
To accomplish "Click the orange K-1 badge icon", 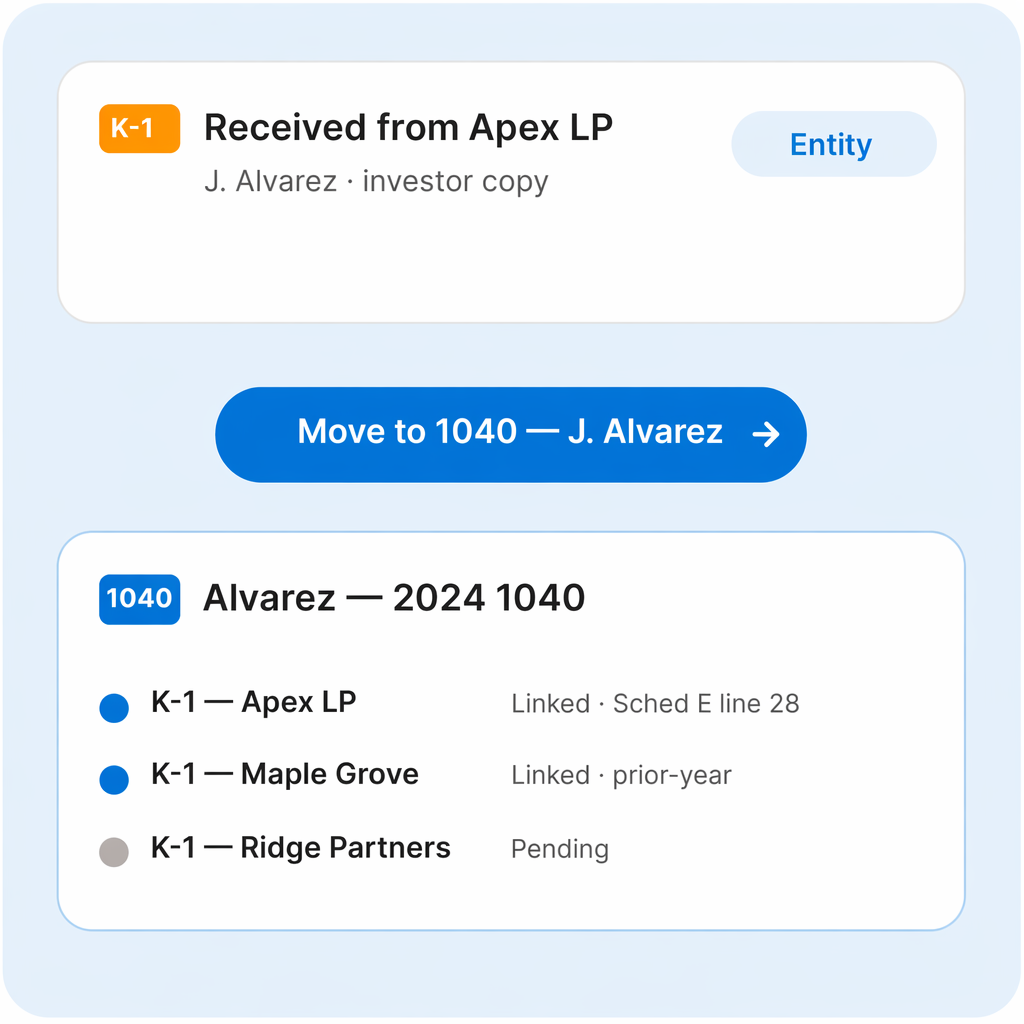I will tap(139, 129).
